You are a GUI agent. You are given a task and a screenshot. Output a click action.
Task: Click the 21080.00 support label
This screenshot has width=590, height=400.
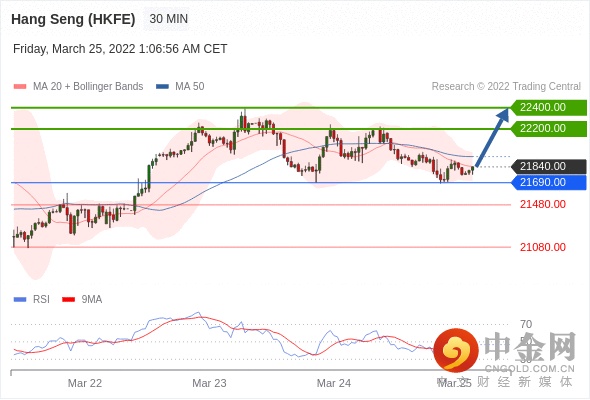[543, 247]
